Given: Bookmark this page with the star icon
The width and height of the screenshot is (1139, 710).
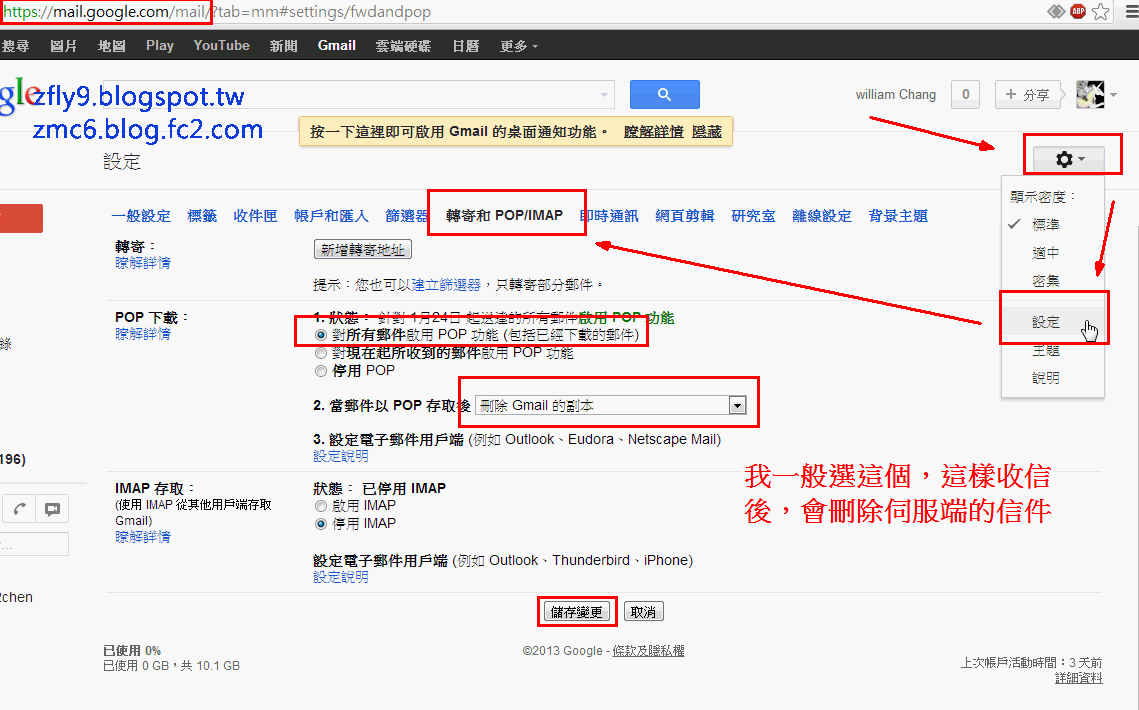Looking at the screenshot, I should click(1101, 11).
